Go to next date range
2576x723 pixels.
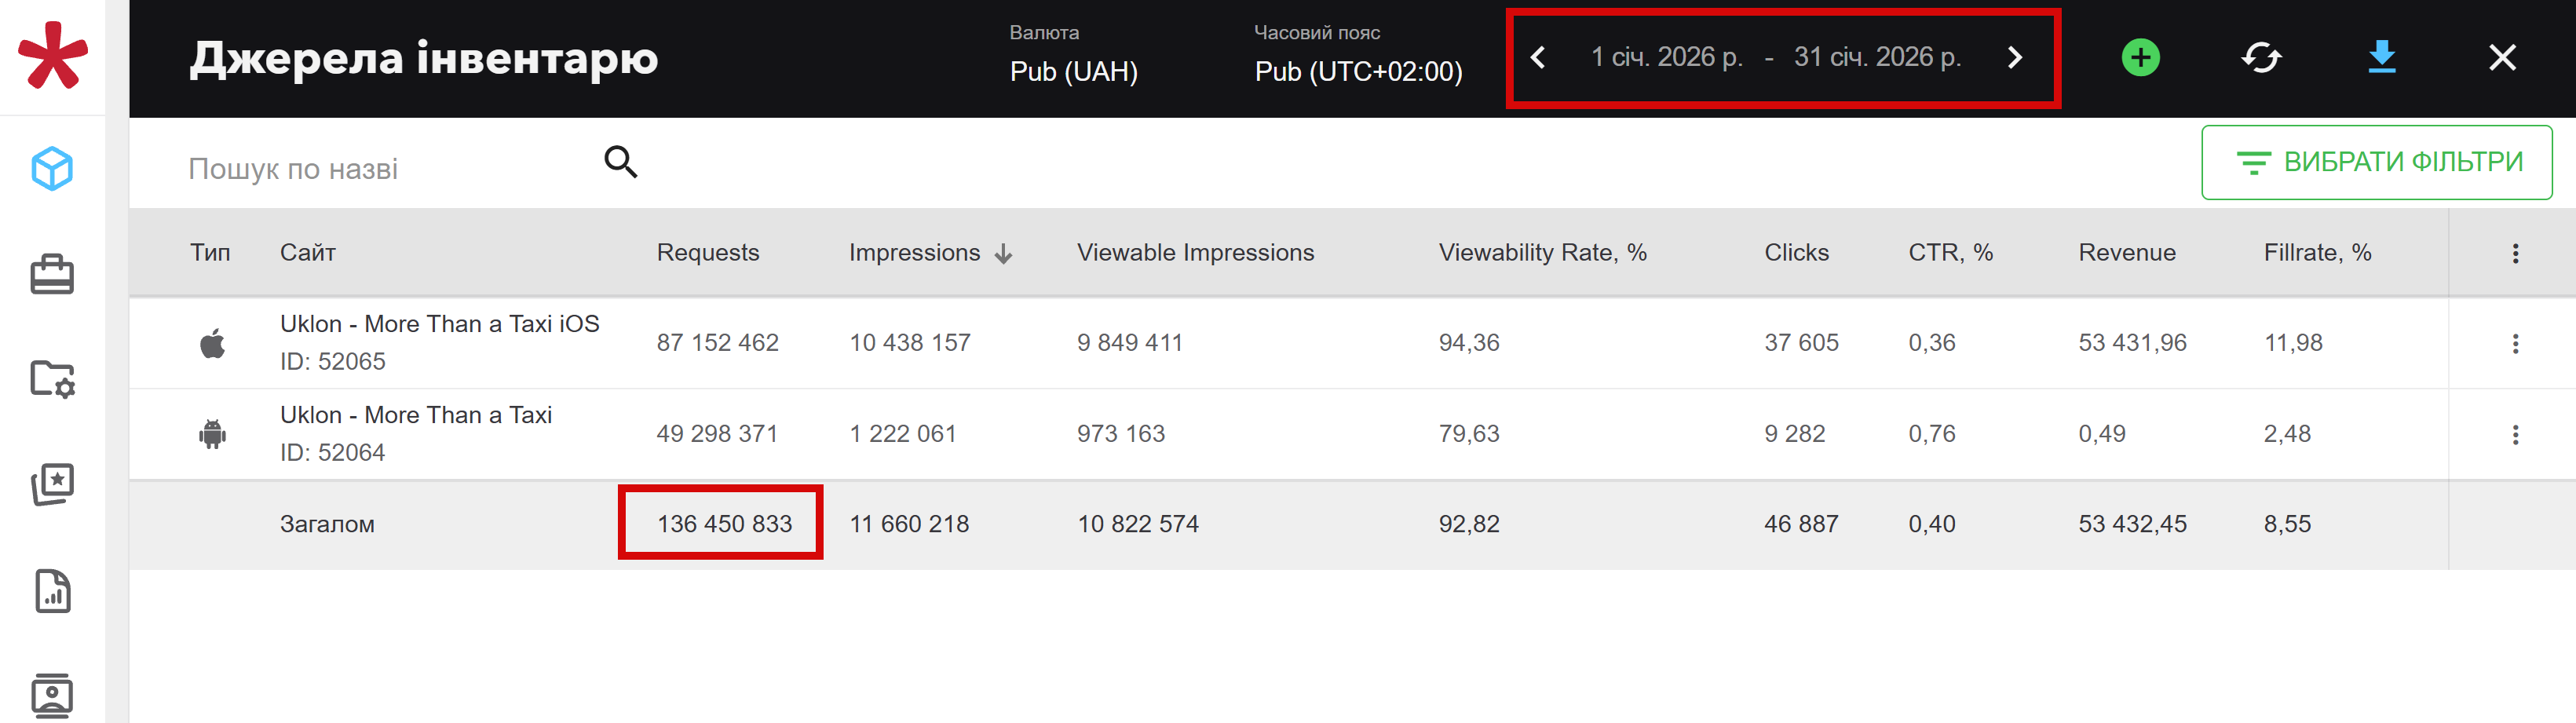[2015, 58]
